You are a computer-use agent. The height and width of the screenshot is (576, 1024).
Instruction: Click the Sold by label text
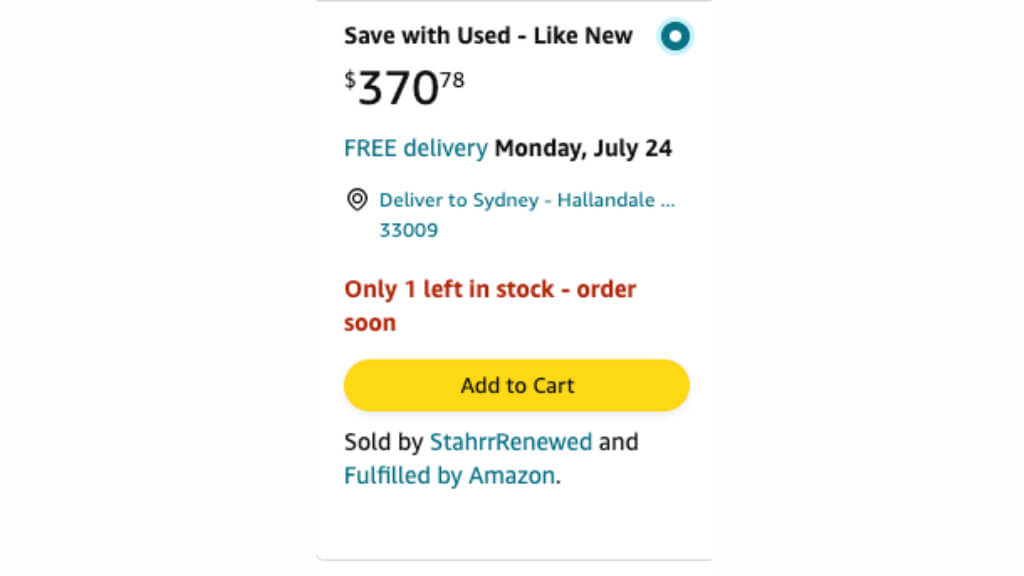pyautogui.click(x=383, y=441)
